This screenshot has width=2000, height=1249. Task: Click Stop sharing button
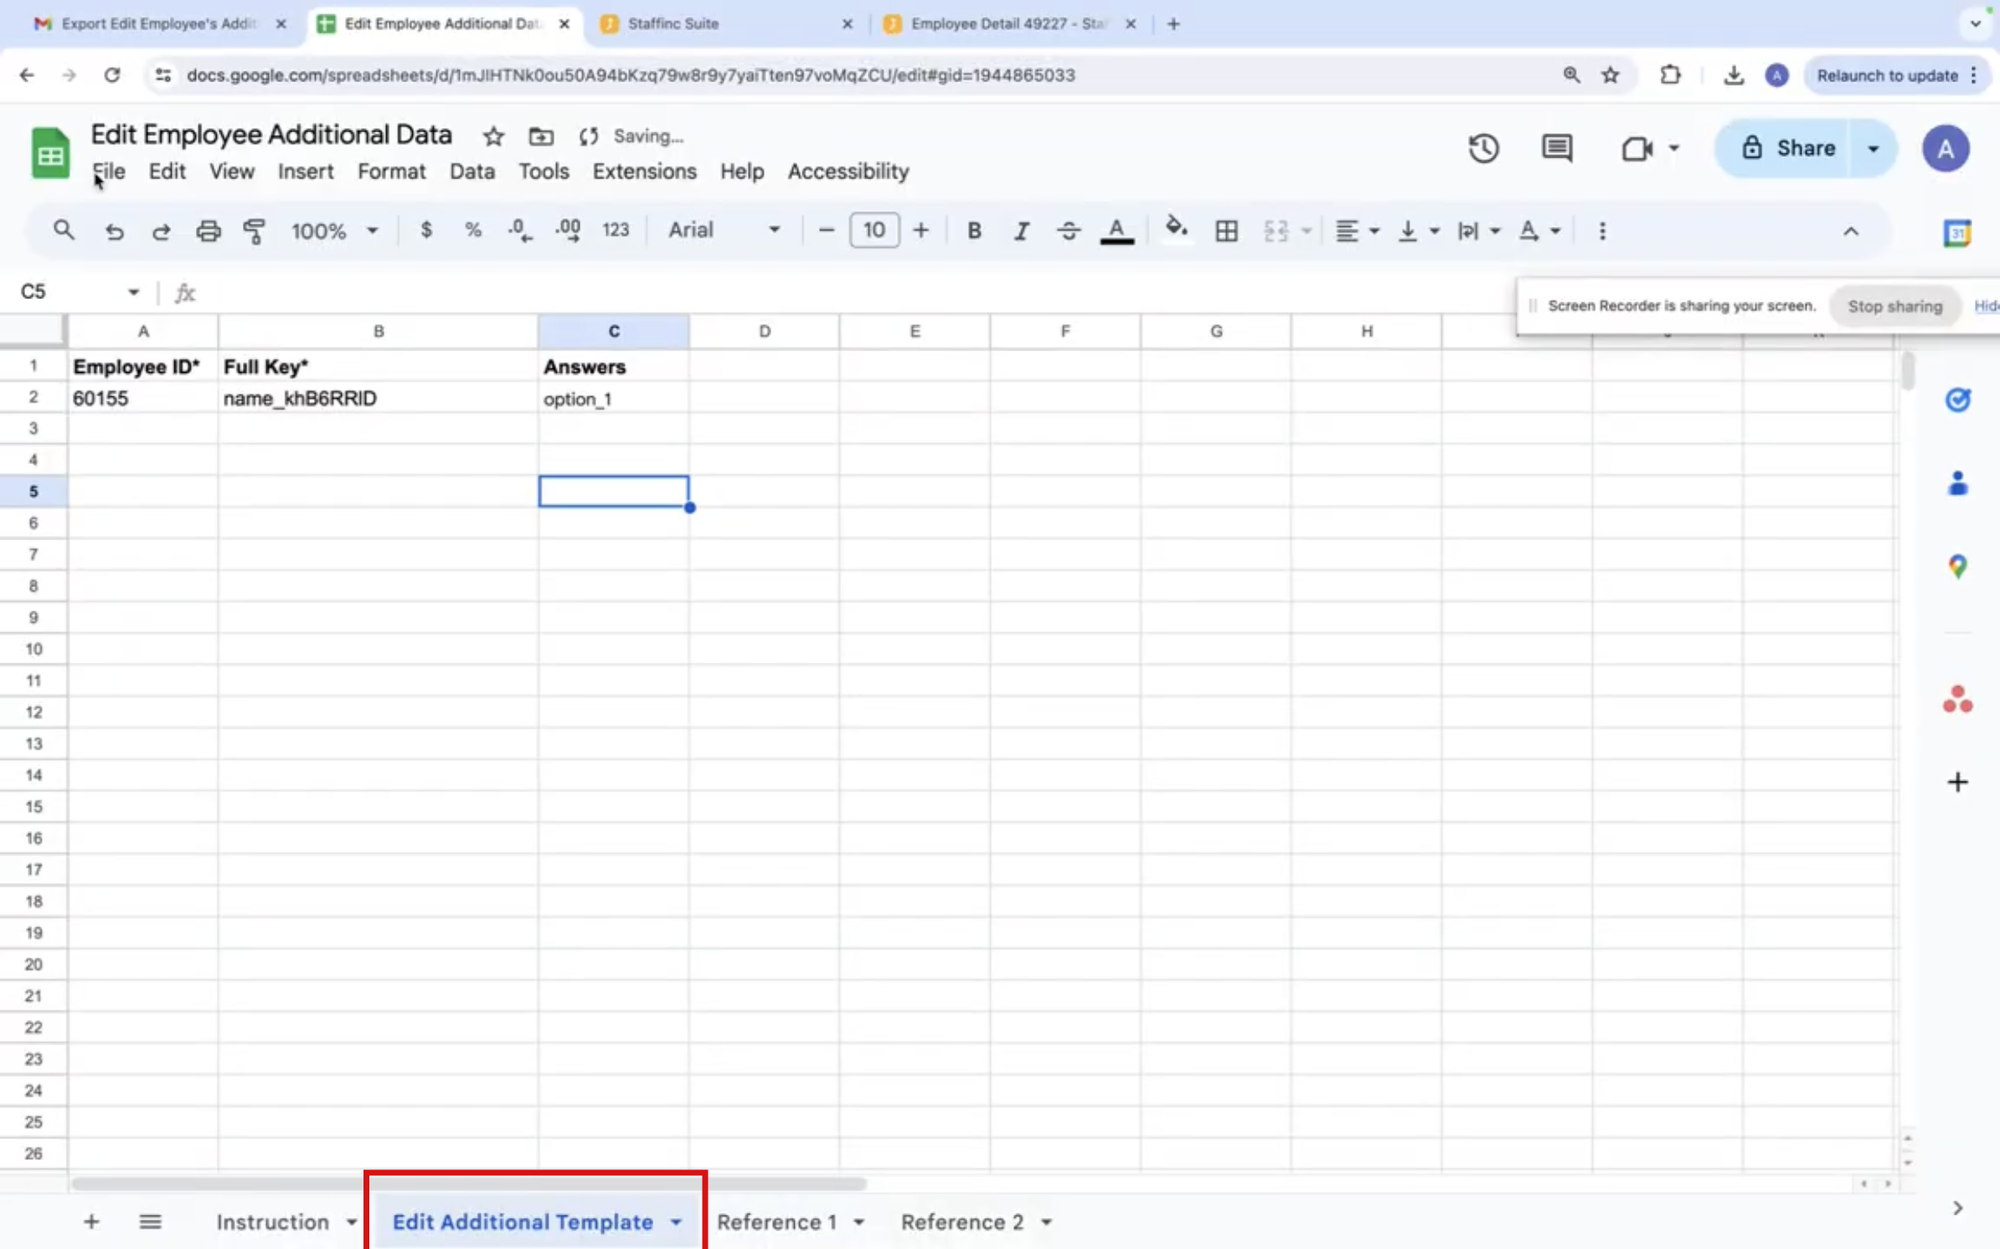click(x=1895, y=306)
